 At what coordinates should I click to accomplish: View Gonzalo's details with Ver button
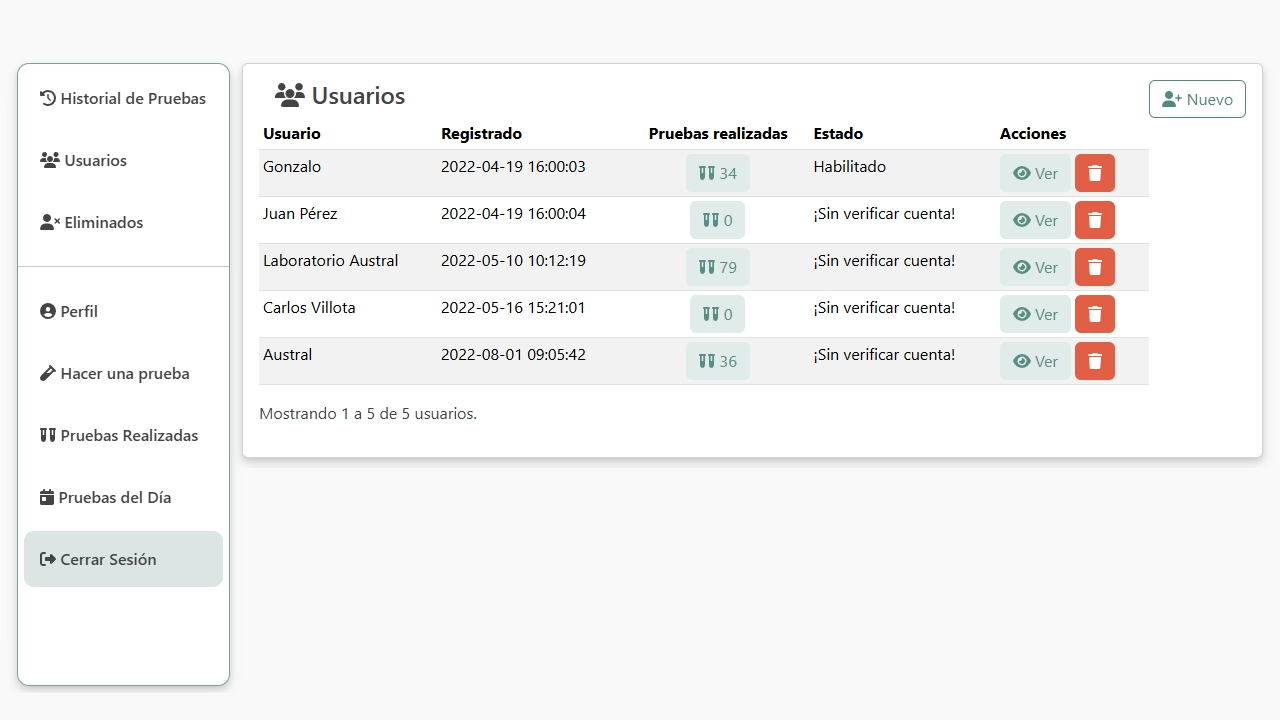point(1035,173)
